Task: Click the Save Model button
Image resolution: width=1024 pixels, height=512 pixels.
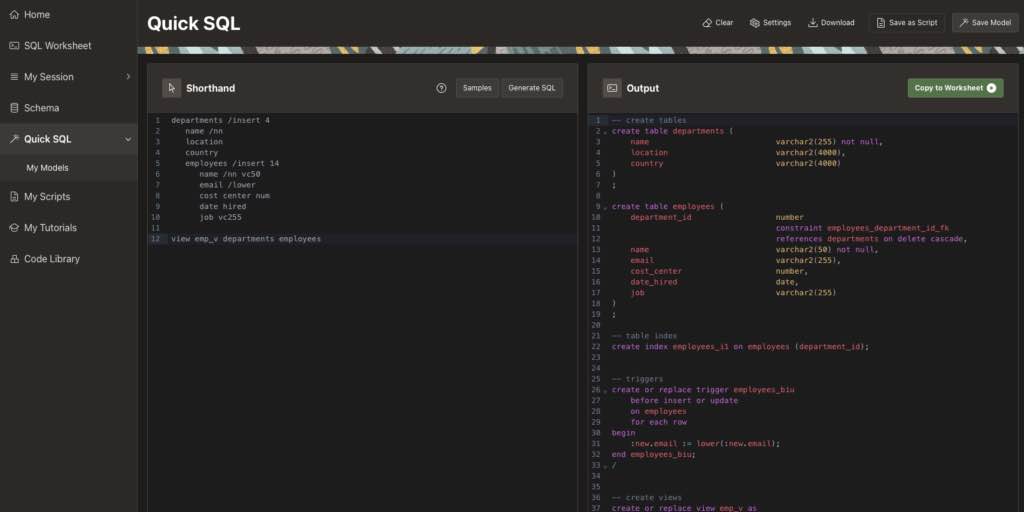Action: (x=985, y=23)
